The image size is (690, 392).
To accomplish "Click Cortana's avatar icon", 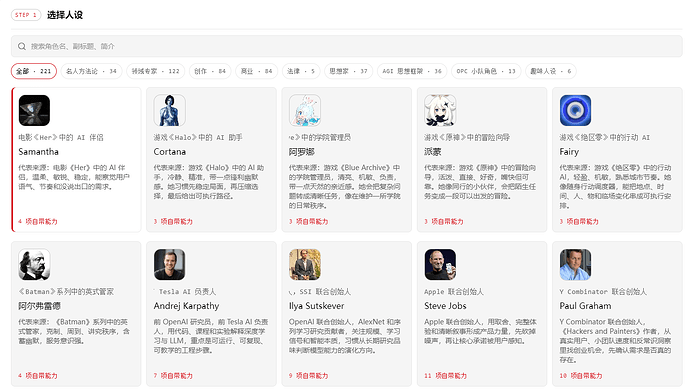I will tap(169, 110).
